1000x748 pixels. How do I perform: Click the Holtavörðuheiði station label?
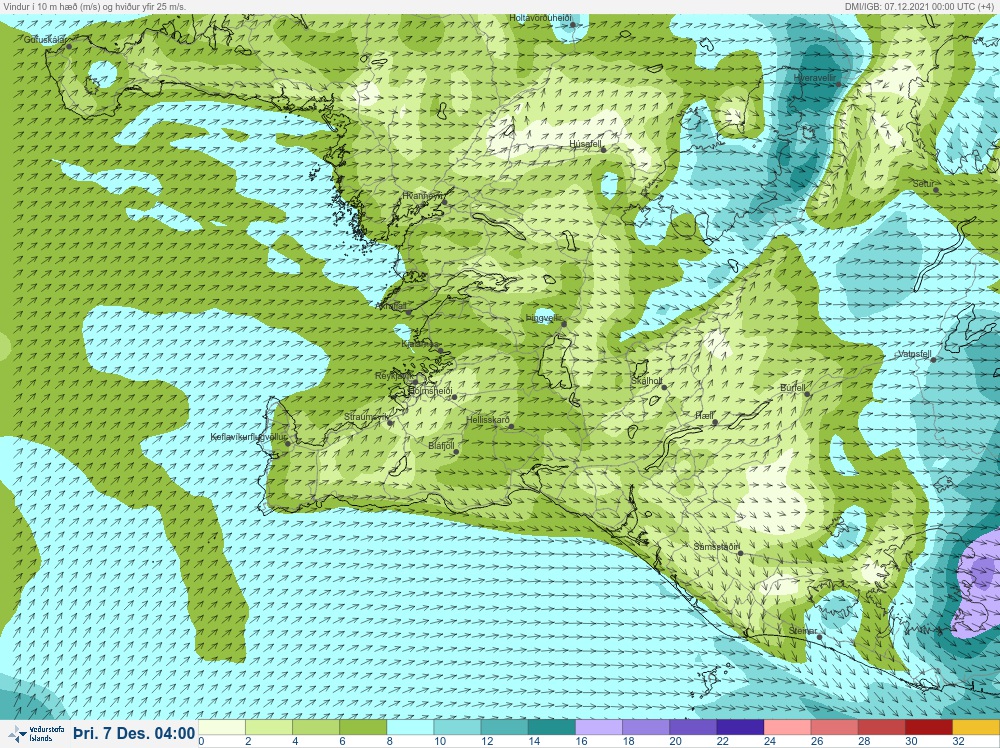540,18
